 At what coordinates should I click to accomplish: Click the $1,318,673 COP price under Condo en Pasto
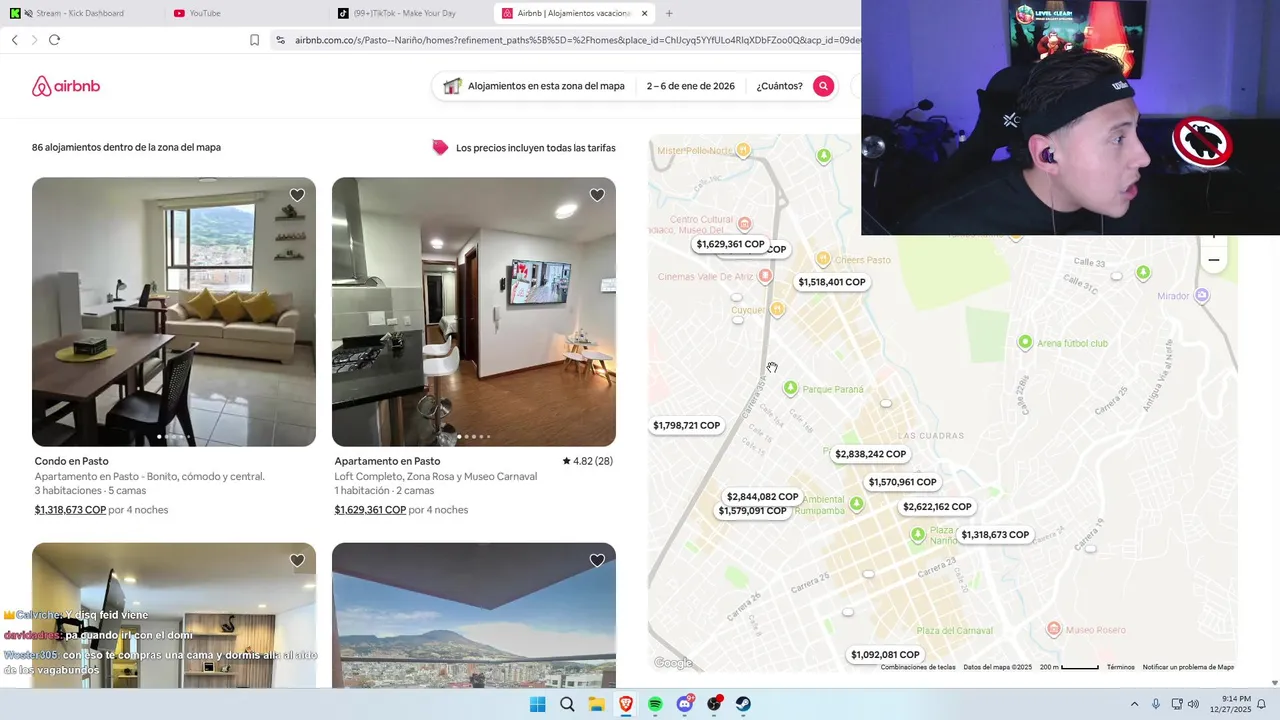70,510
